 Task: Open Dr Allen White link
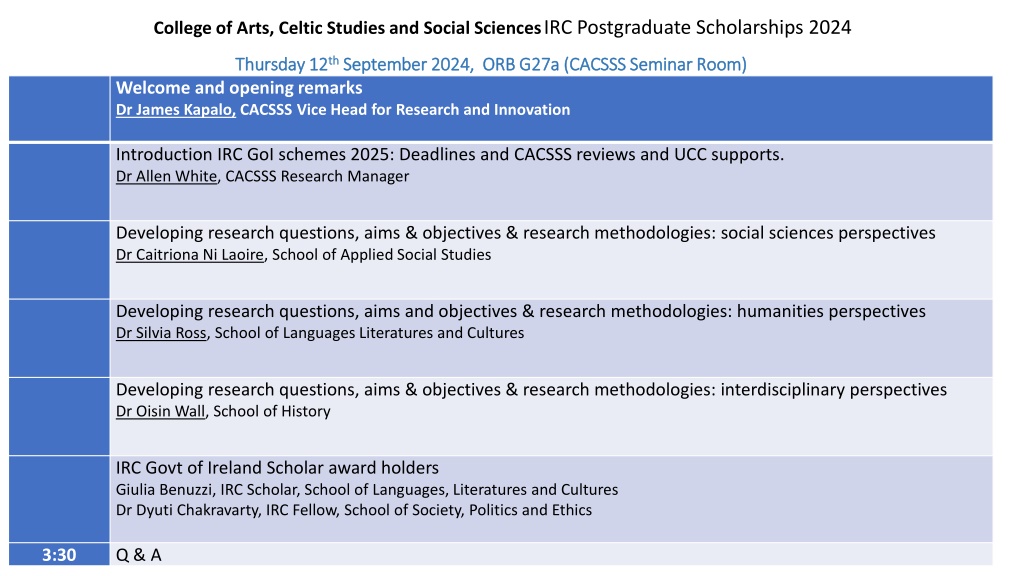point(166,176)
